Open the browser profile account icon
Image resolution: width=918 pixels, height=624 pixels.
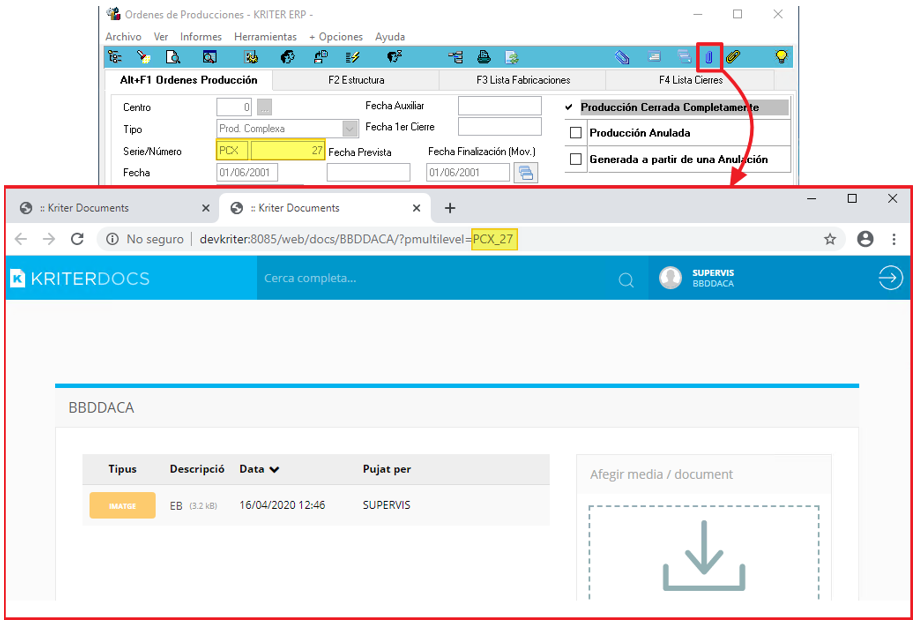pos(865,239)
